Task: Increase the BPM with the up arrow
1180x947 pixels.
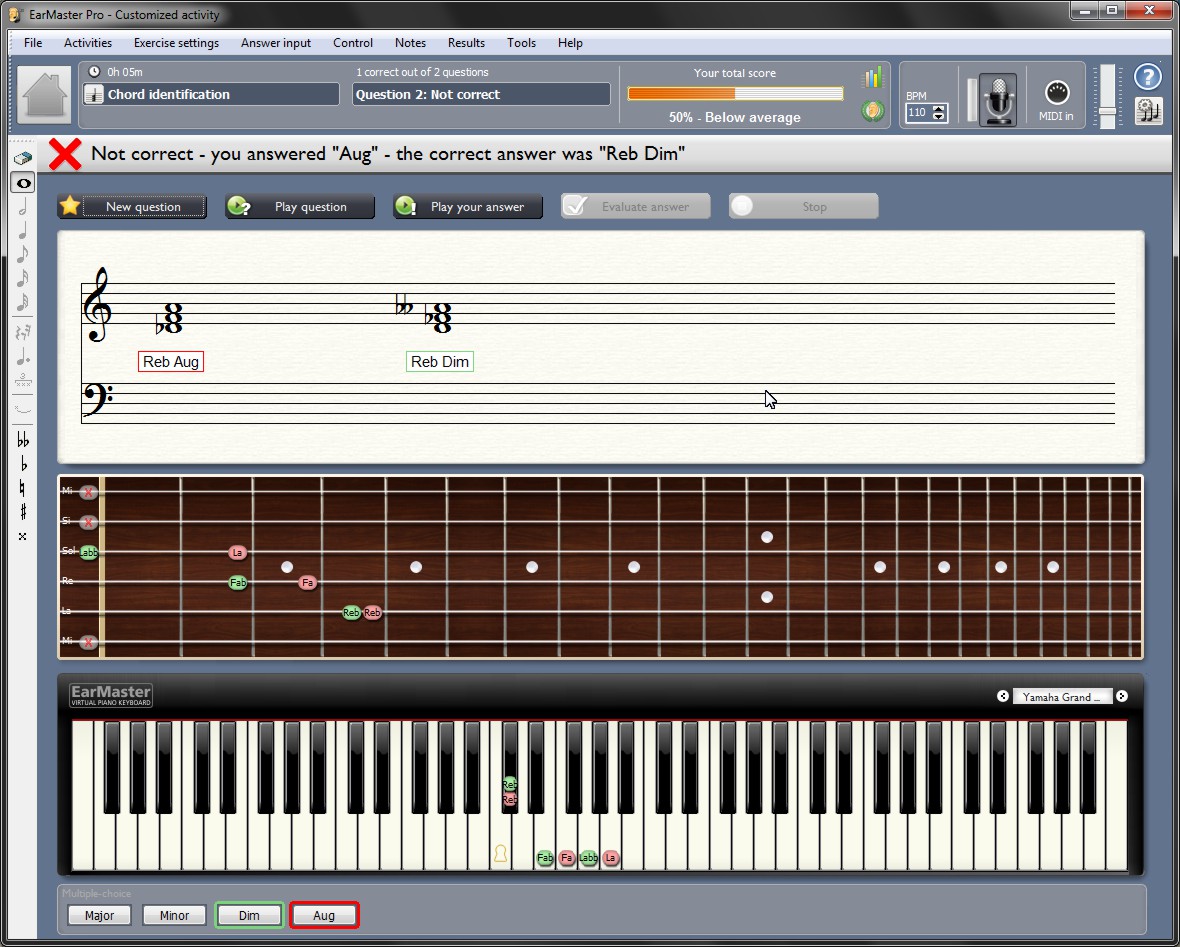Action: pos(939,109)
